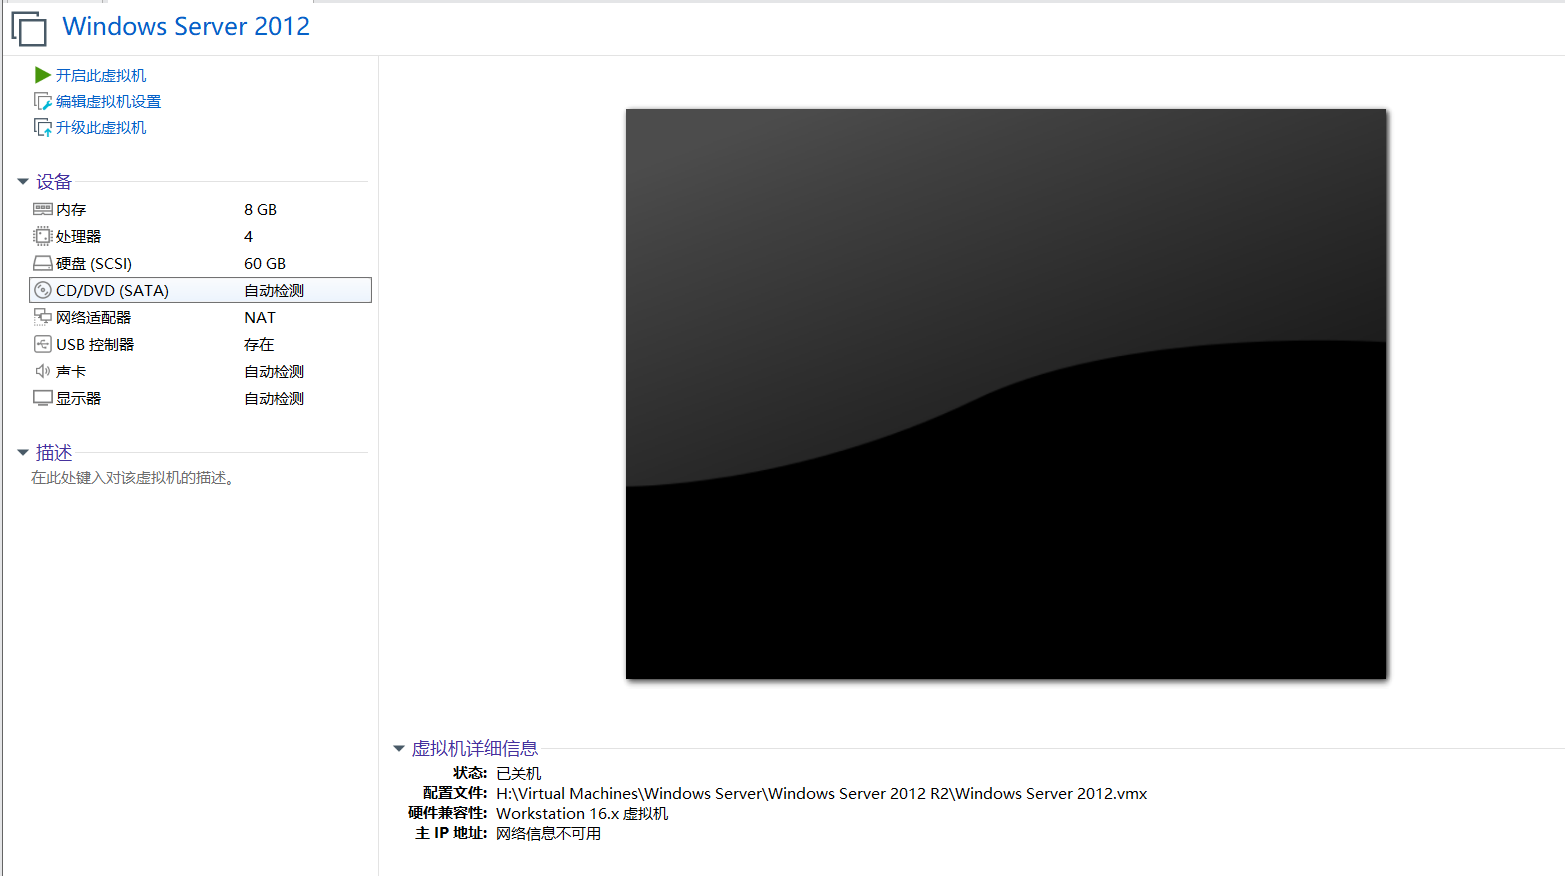Click the green play icon to power on
1565x876 pixels.
pyautogui.click(x=42, y=75)
